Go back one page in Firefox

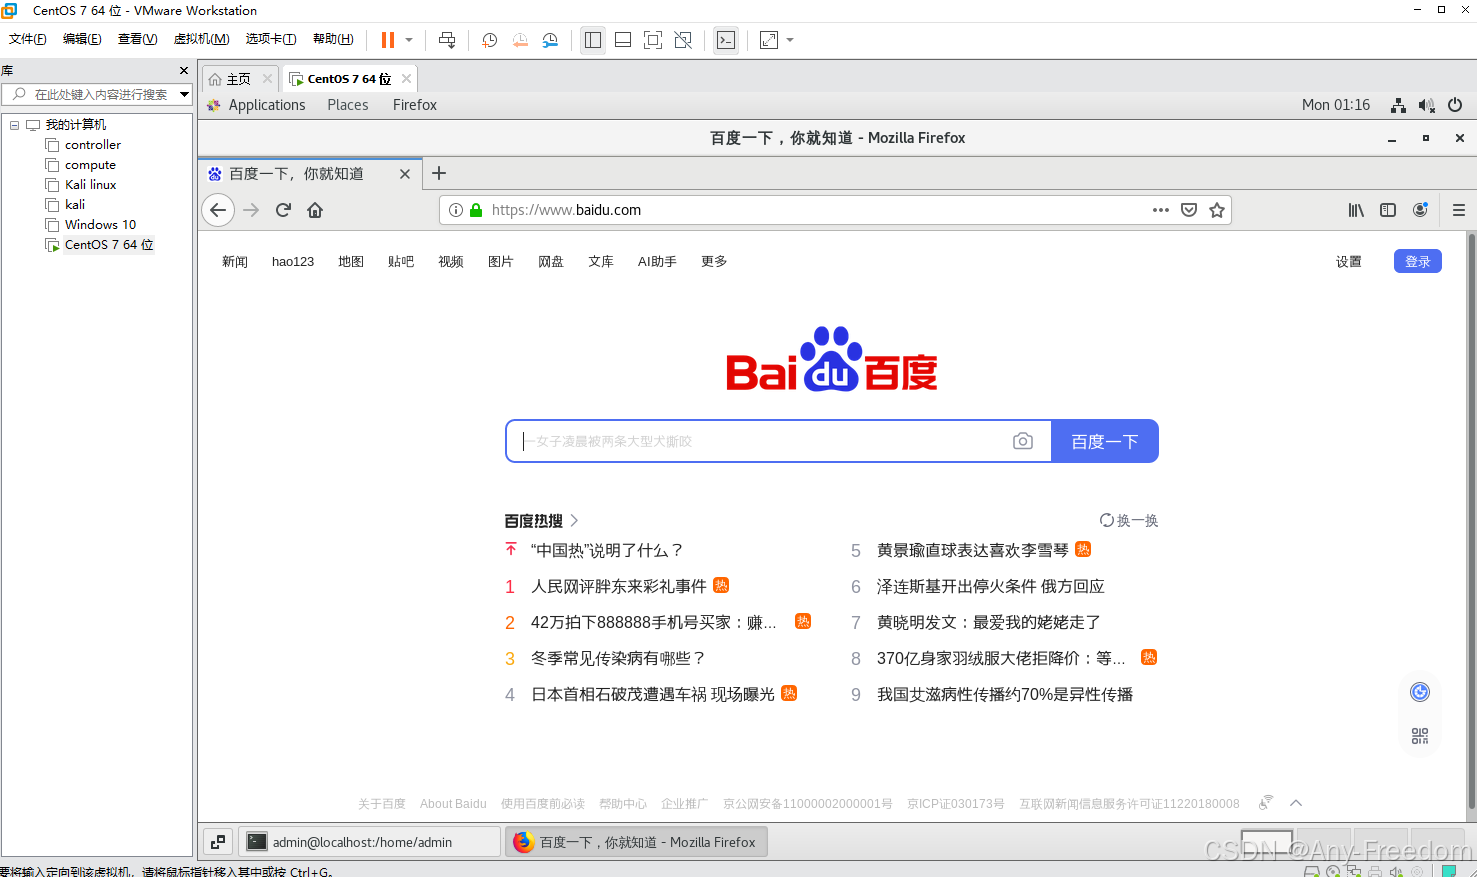point(218,210)
